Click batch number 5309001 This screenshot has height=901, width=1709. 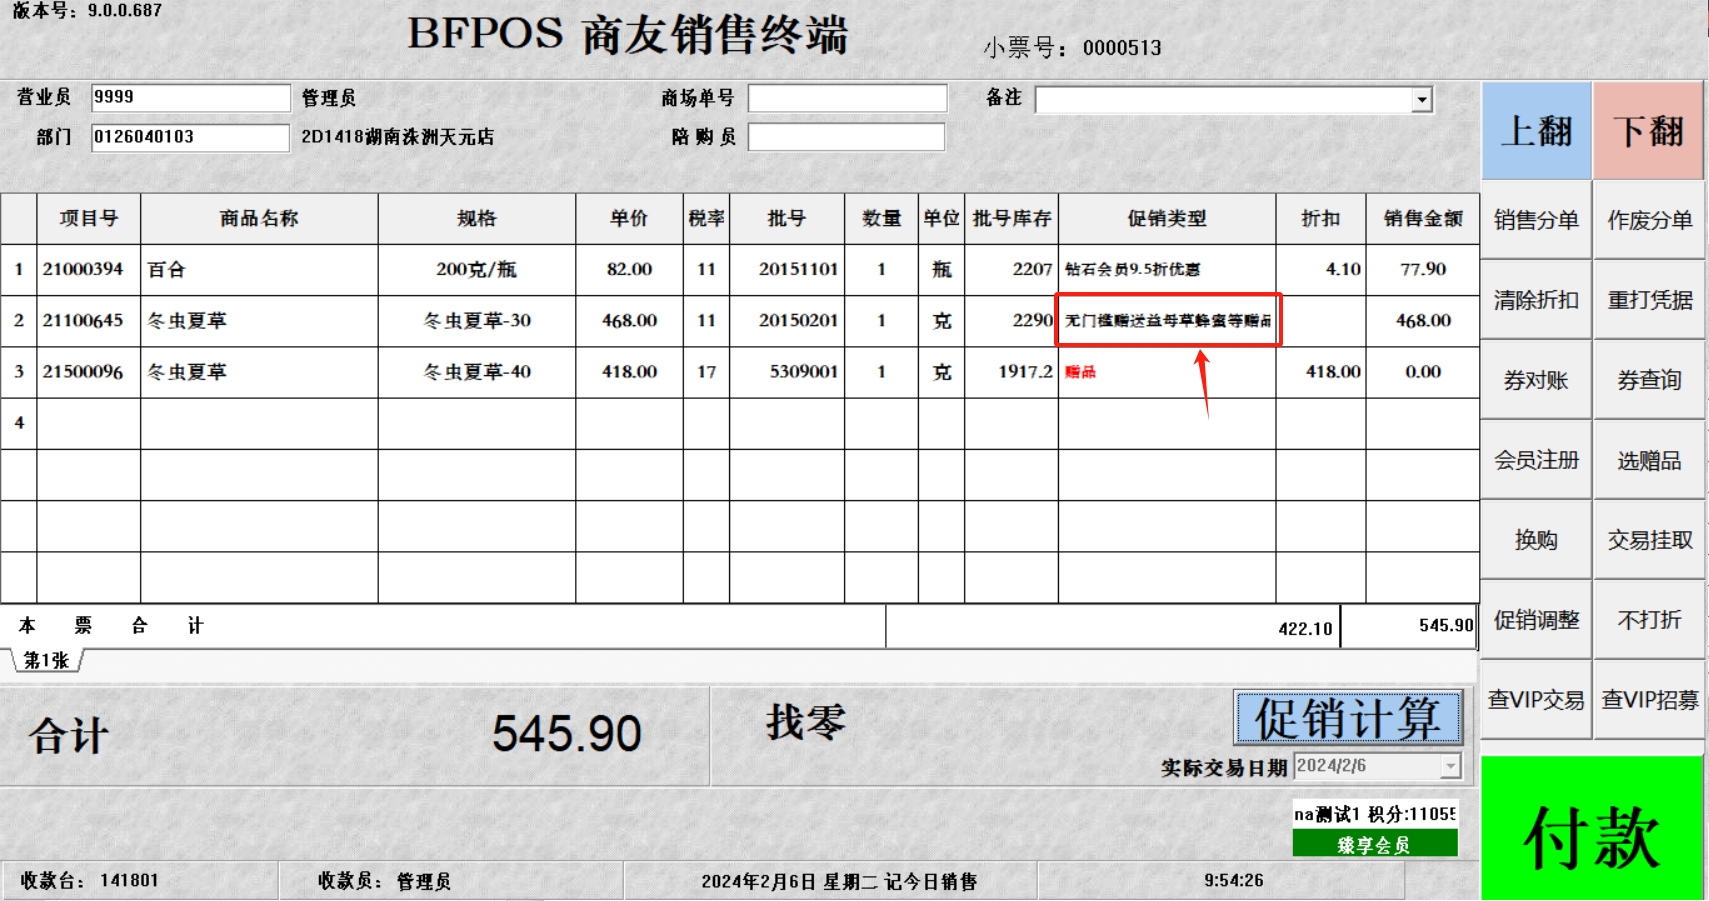click(787, 372)
